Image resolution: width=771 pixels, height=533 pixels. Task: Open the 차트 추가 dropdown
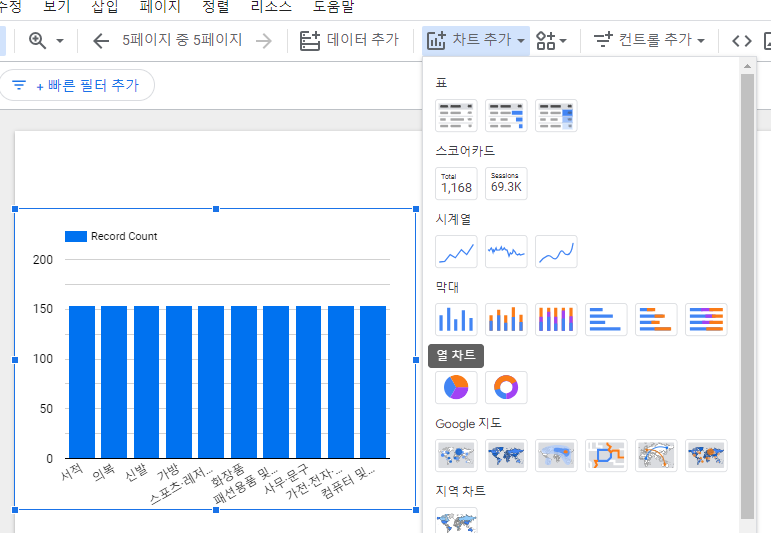tap(475, 40)
